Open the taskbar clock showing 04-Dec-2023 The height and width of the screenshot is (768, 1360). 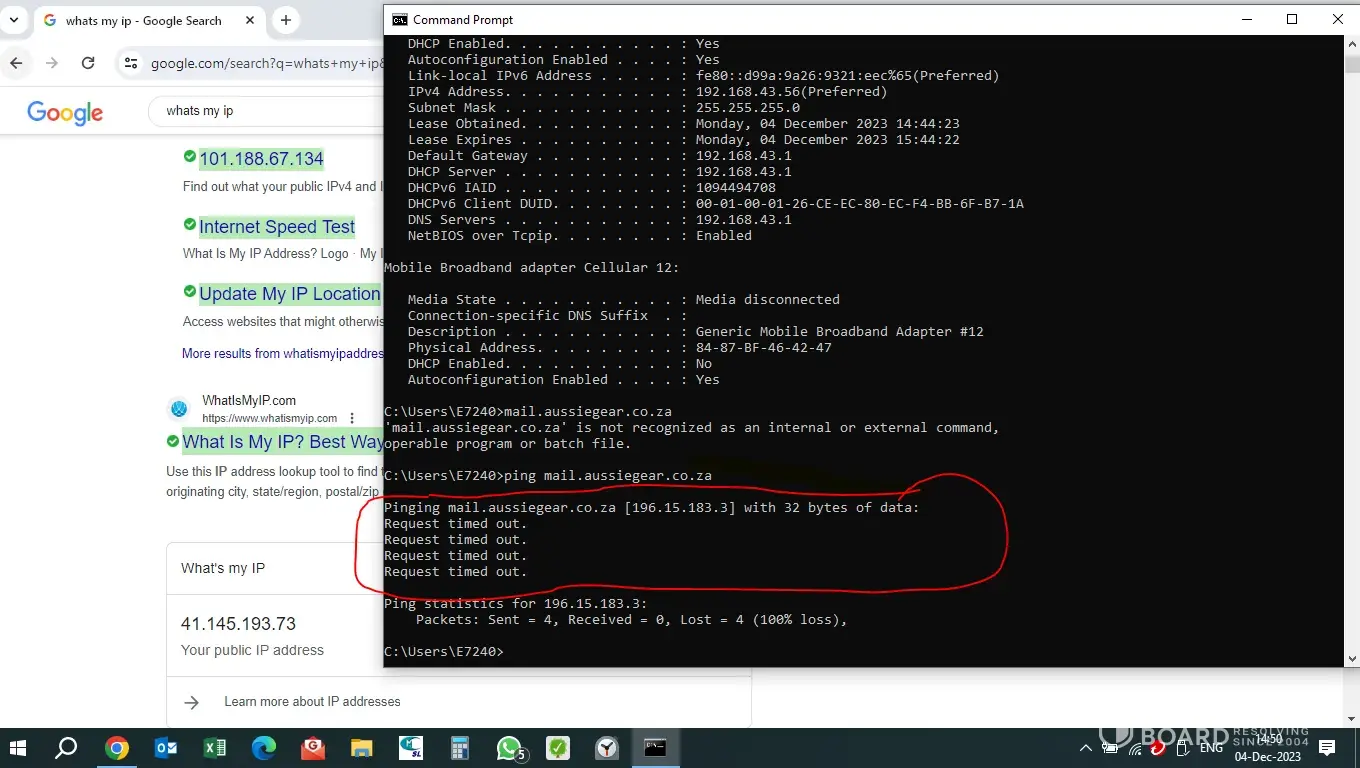(x=1268, y=748)
